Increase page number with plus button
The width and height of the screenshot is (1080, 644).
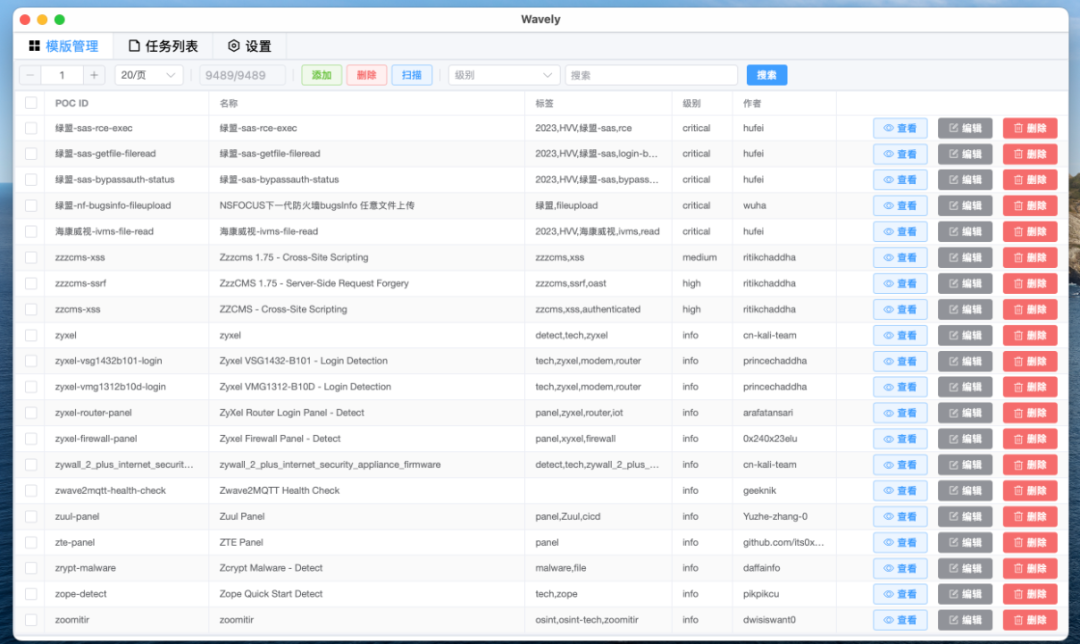(94, 75)
